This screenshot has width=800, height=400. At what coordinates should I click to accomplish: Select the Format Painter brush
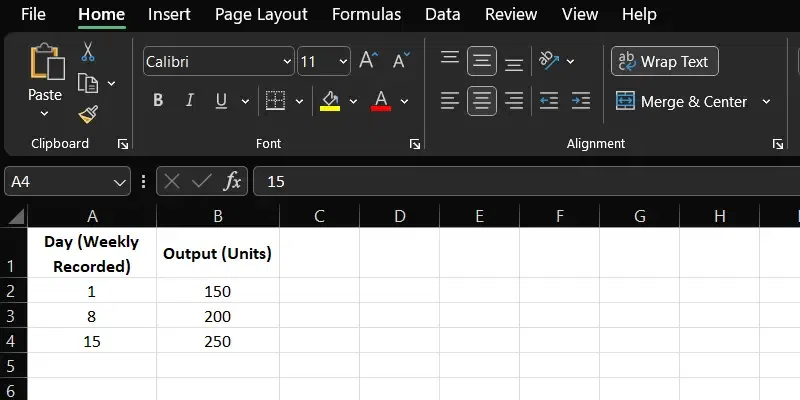click(x=88, y=113)
